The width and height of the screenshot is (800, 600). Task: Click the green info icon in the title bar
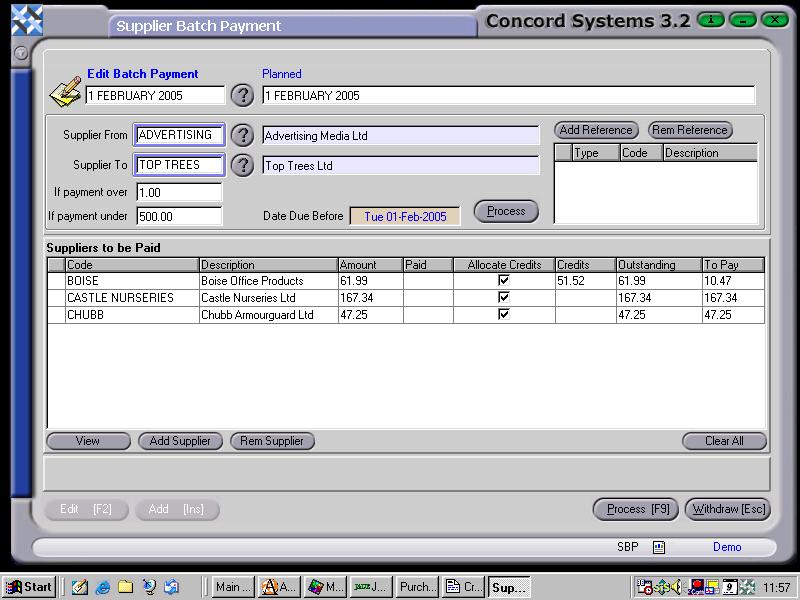click(x=710, y=19)
